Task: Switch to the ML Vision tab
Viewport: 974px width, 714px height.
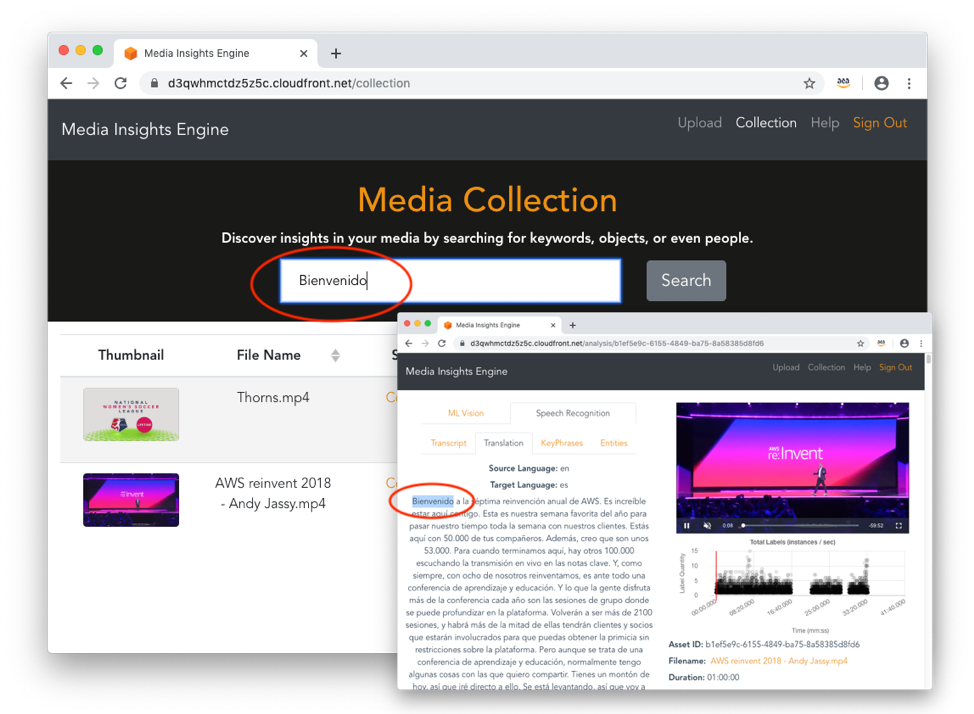Action: (466, 412)
